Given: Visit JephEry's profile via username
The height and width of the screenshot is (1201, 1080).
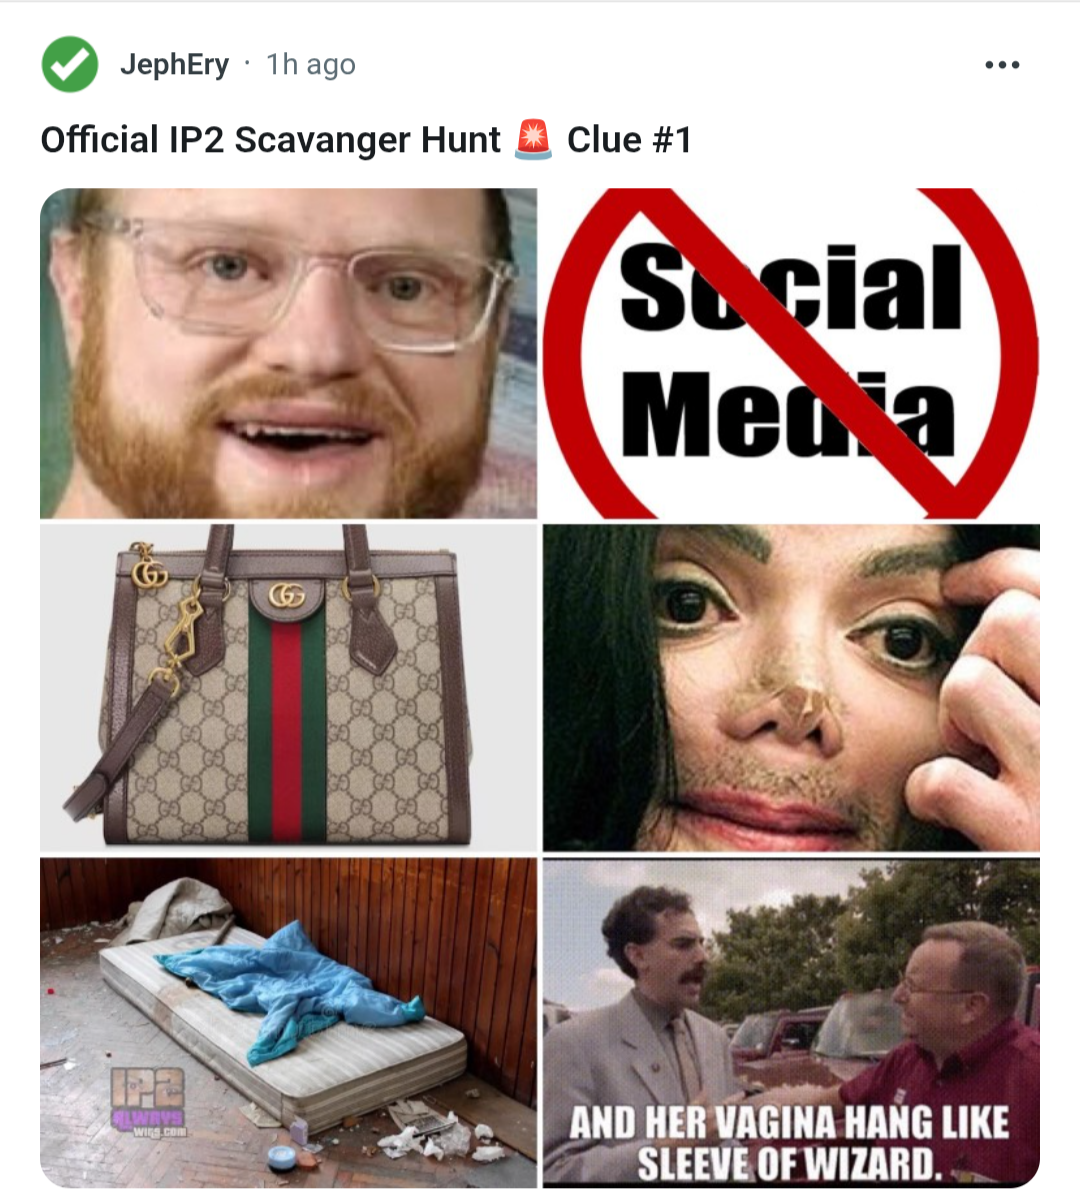Looking at the screenshot, I should (175, 65).
